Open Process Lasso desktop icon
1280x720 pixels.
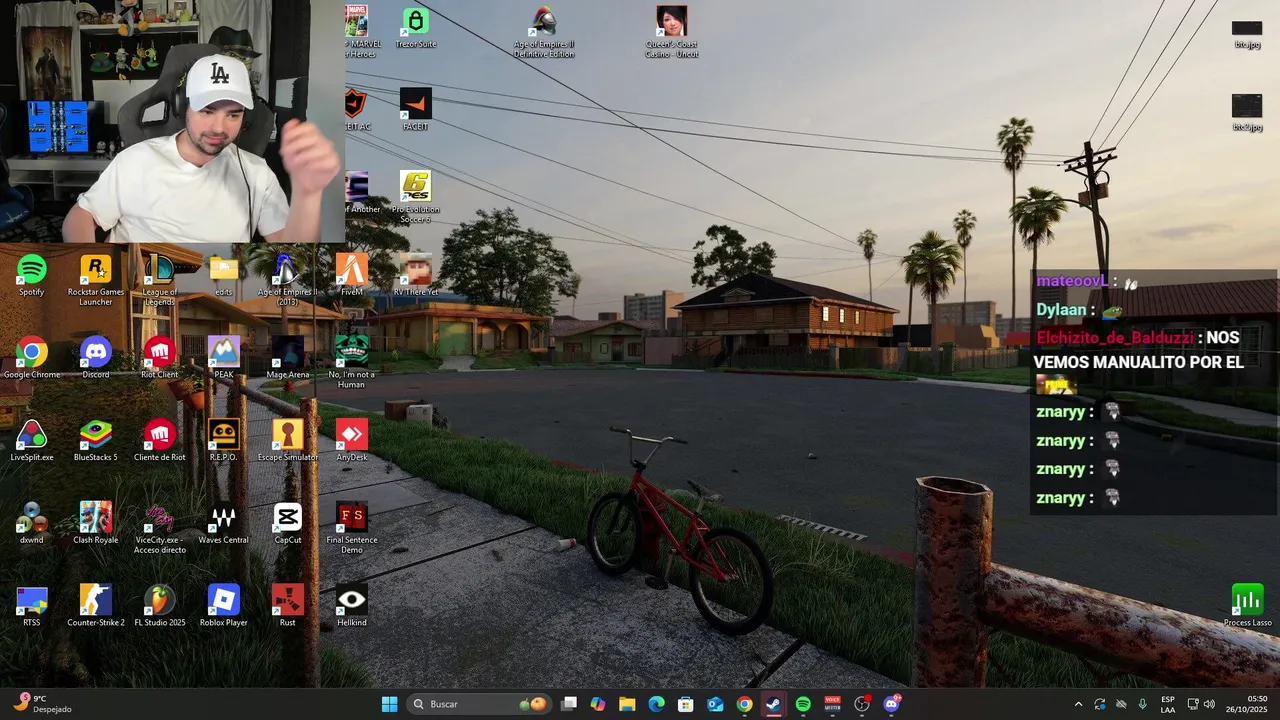tap(1247, 606)
